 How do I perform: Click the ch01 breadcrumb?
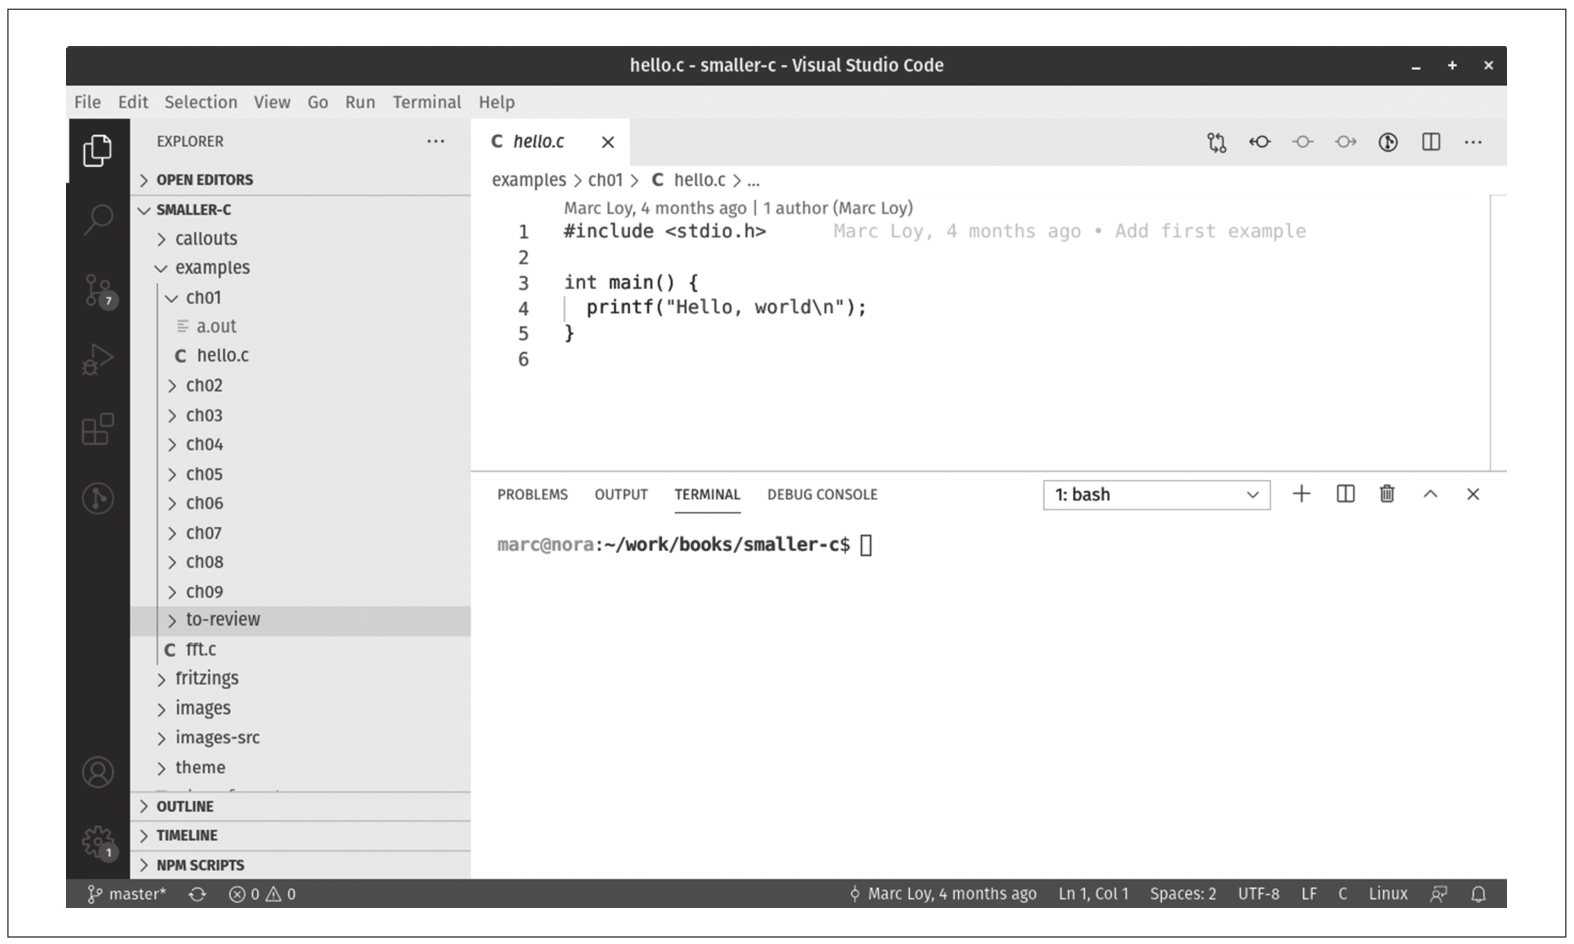pyautogui.click(x=605, y=180)
